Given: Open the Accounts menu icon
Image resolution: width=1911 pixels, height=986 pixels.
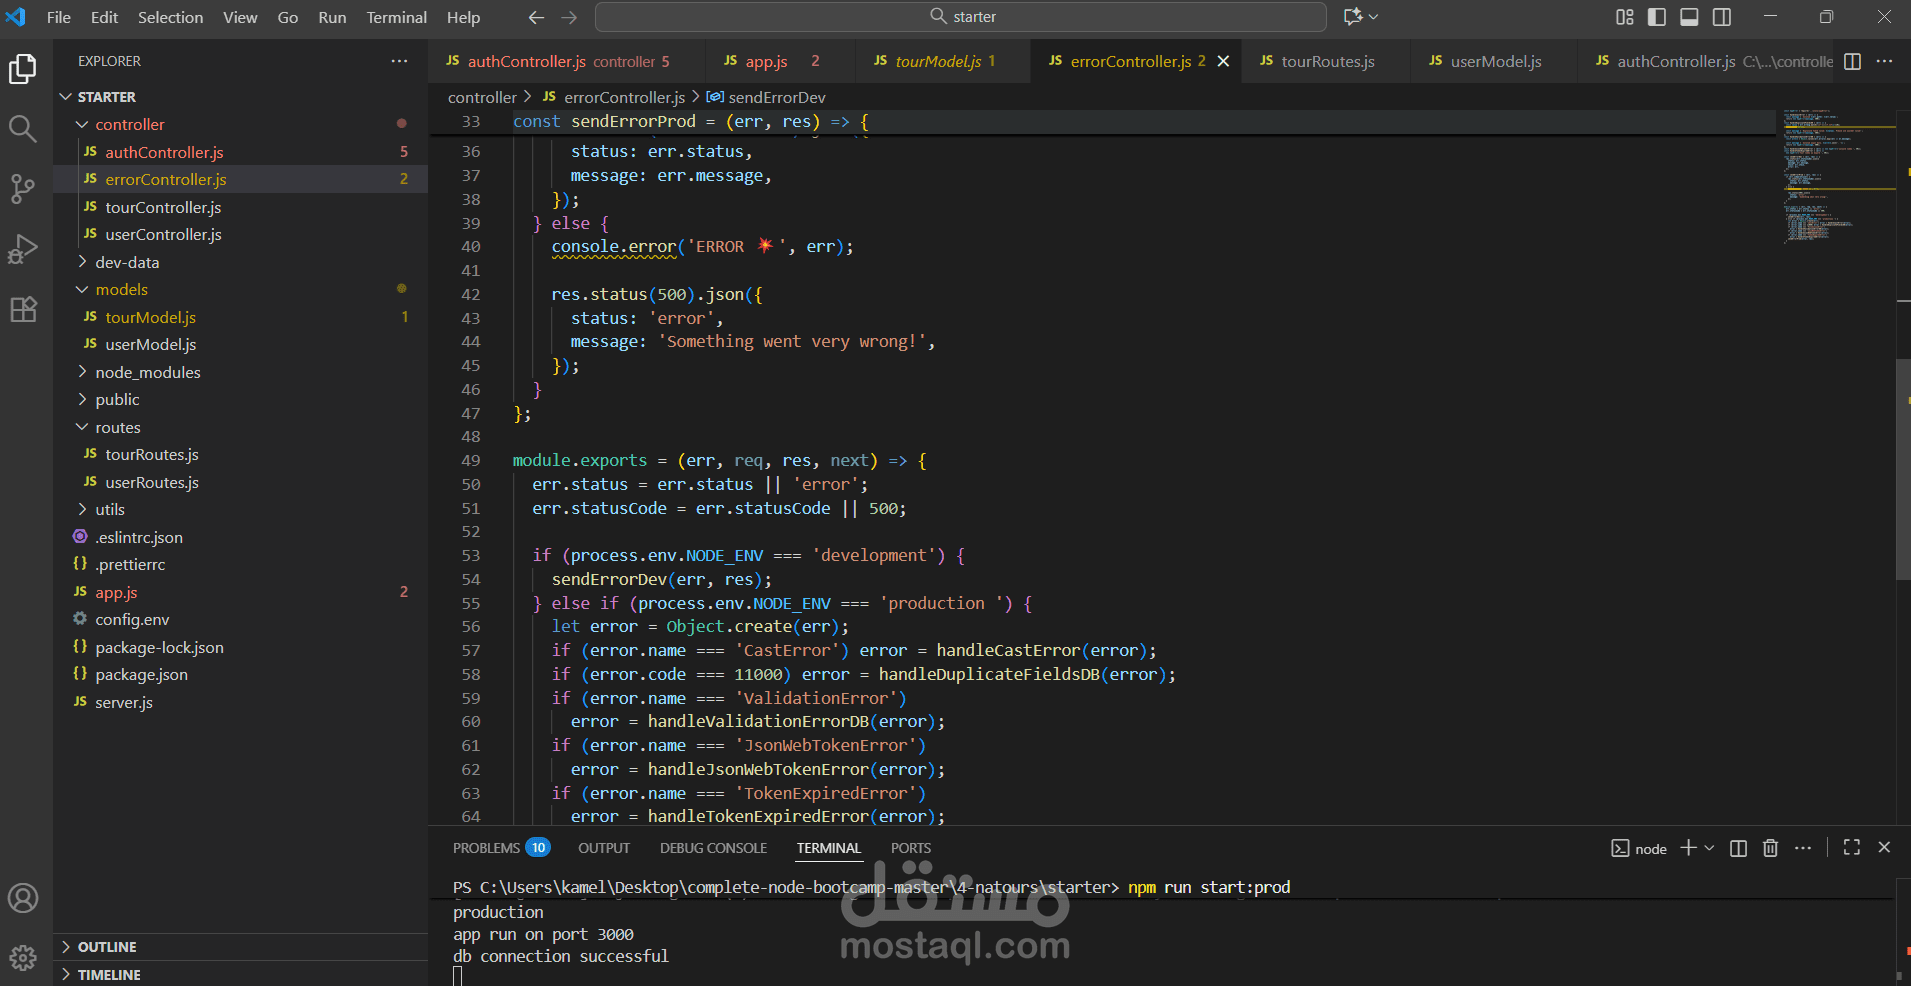Looking at the screenshot, I should pos(23,898).
